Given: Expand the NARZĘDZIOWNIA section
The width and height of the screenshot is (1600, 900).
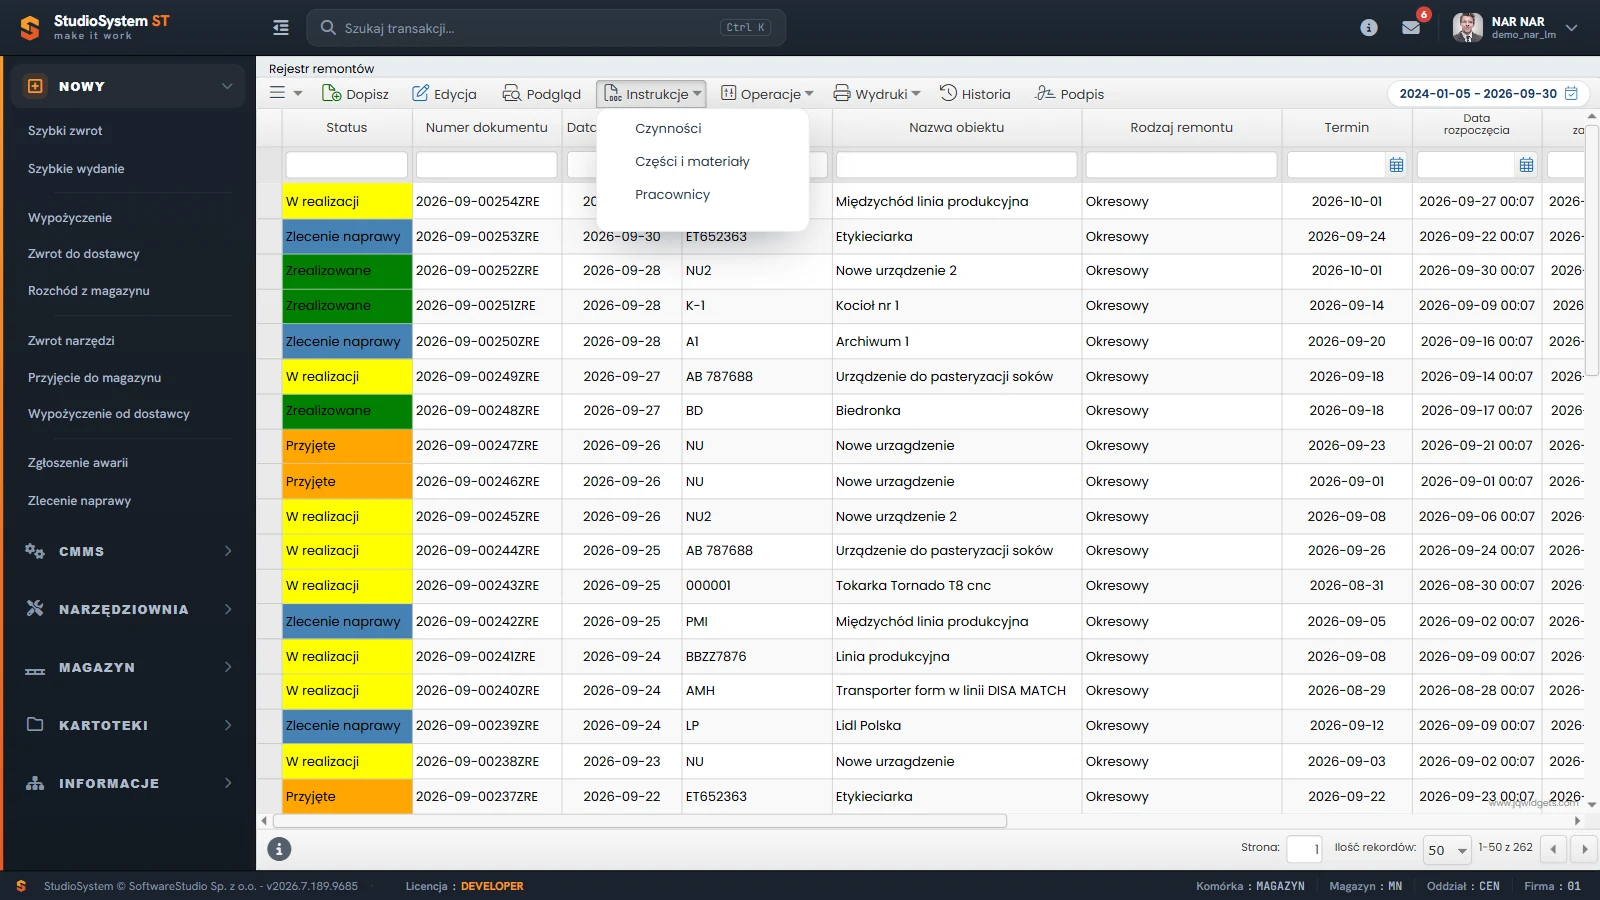Looking at the screenshot, I should click(128, 609).
